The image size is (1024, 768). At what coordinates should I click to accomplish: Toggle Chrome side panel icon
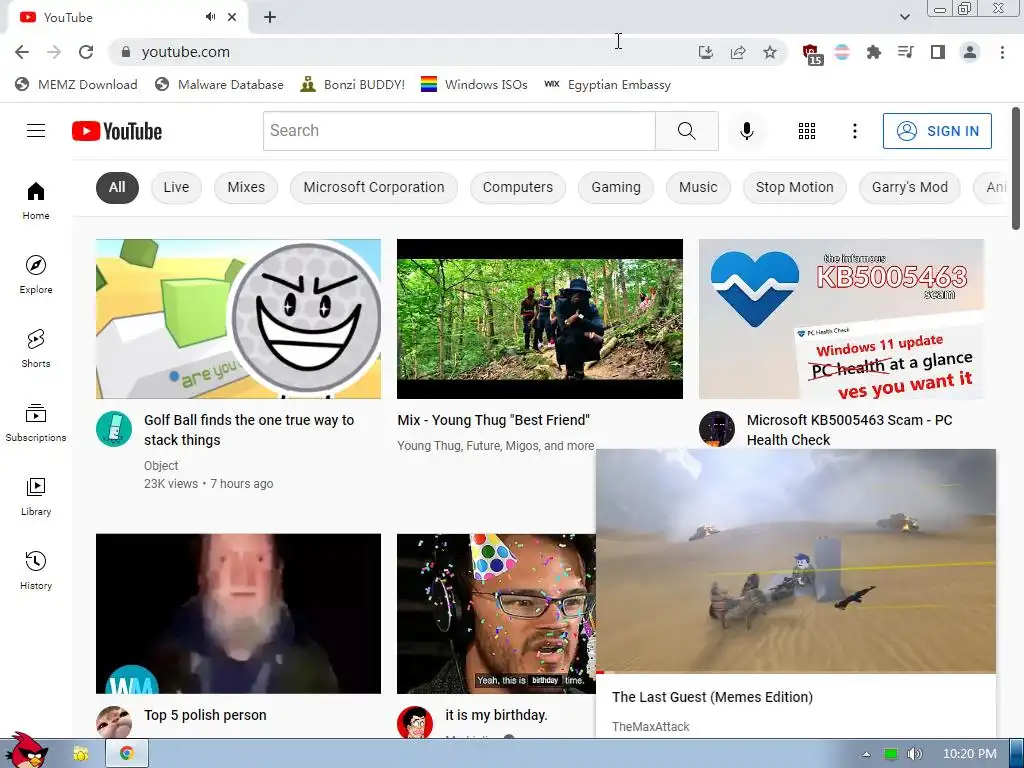tap(938, 52)
